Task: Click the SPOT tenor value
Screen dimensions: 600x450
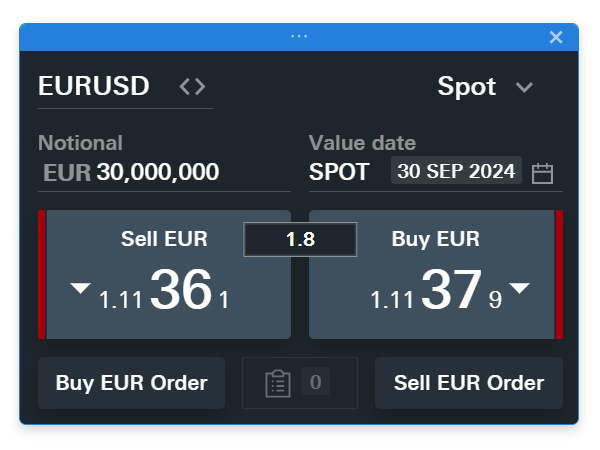Action: (x=339, y=172)
